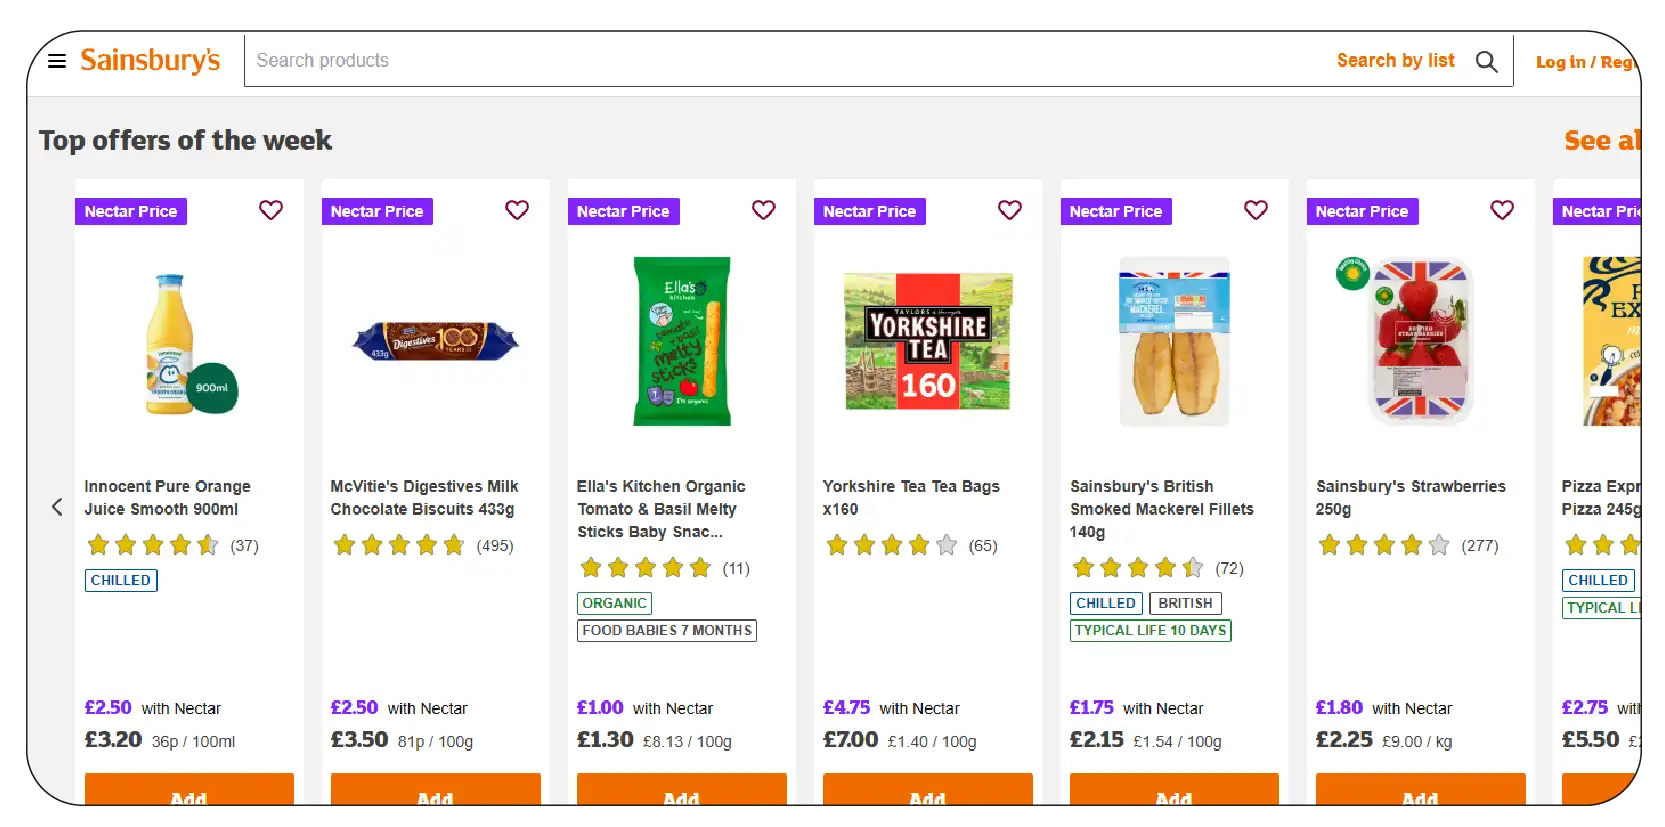Click See all top offers
This screenshot has width=1665, height=827.
pos(1601,141)
